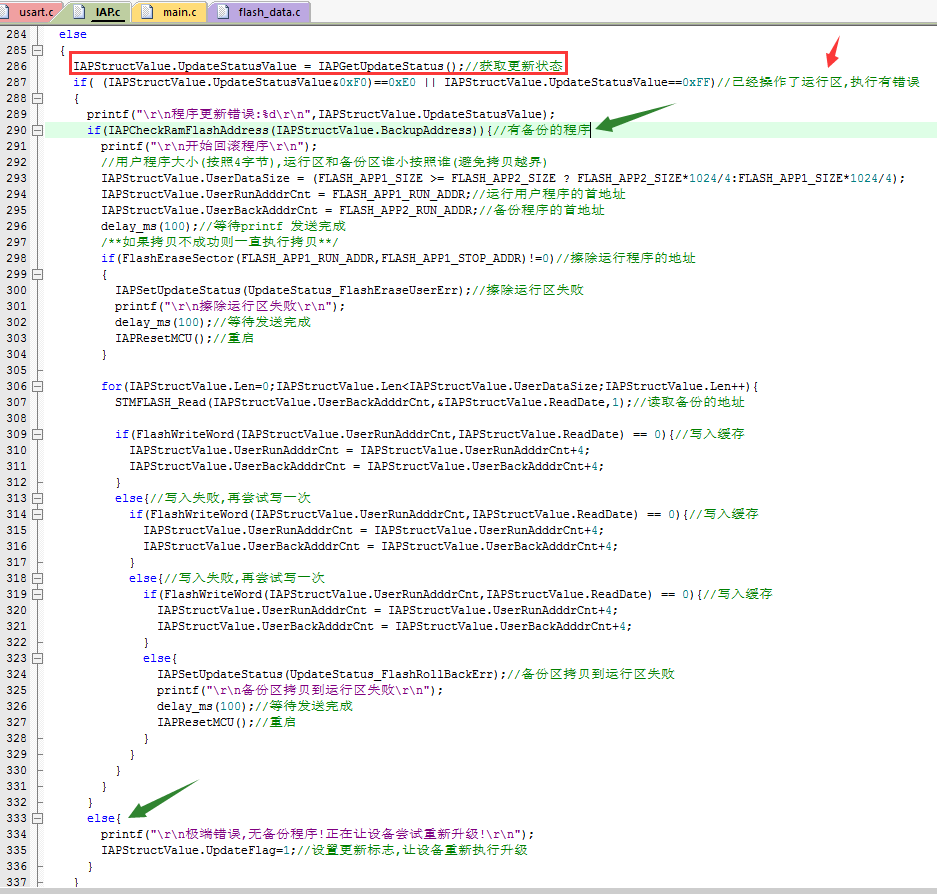Click IAPResetMCU() on line 303
Screen dimensions: 937x894
(x=160, y=338)
